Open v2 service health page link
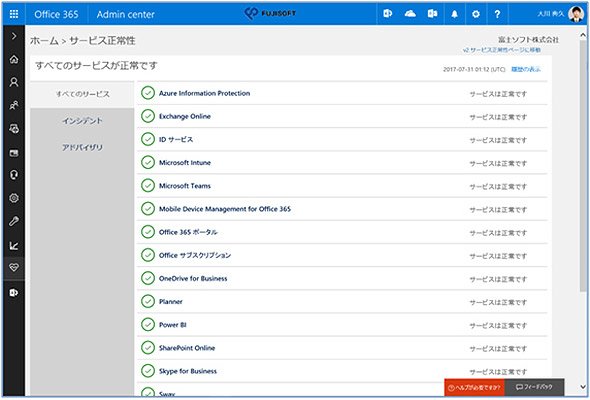 (x=502, y=50)
